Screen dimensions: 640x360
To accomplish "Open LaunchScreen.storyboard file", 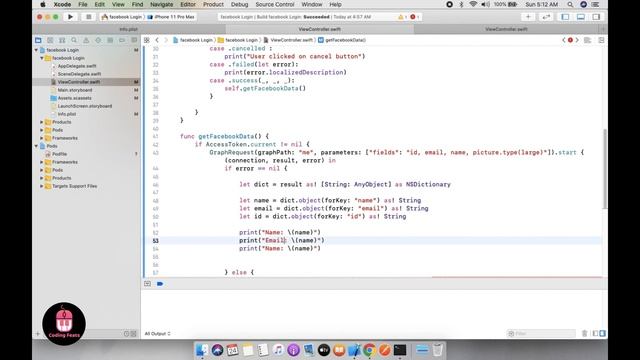I will pos(84,106).
